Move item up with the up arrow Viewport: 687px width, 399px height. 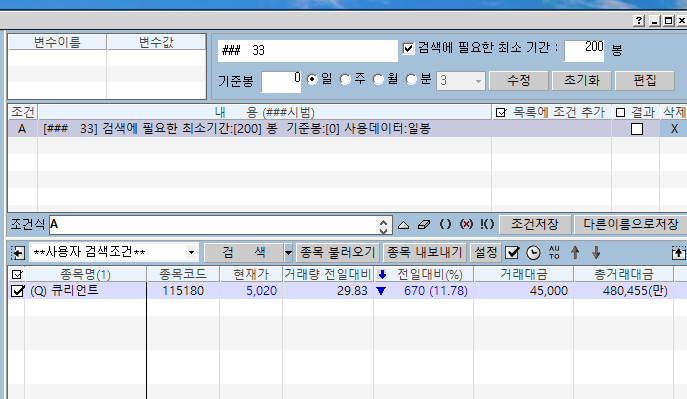tap(575, 252)
